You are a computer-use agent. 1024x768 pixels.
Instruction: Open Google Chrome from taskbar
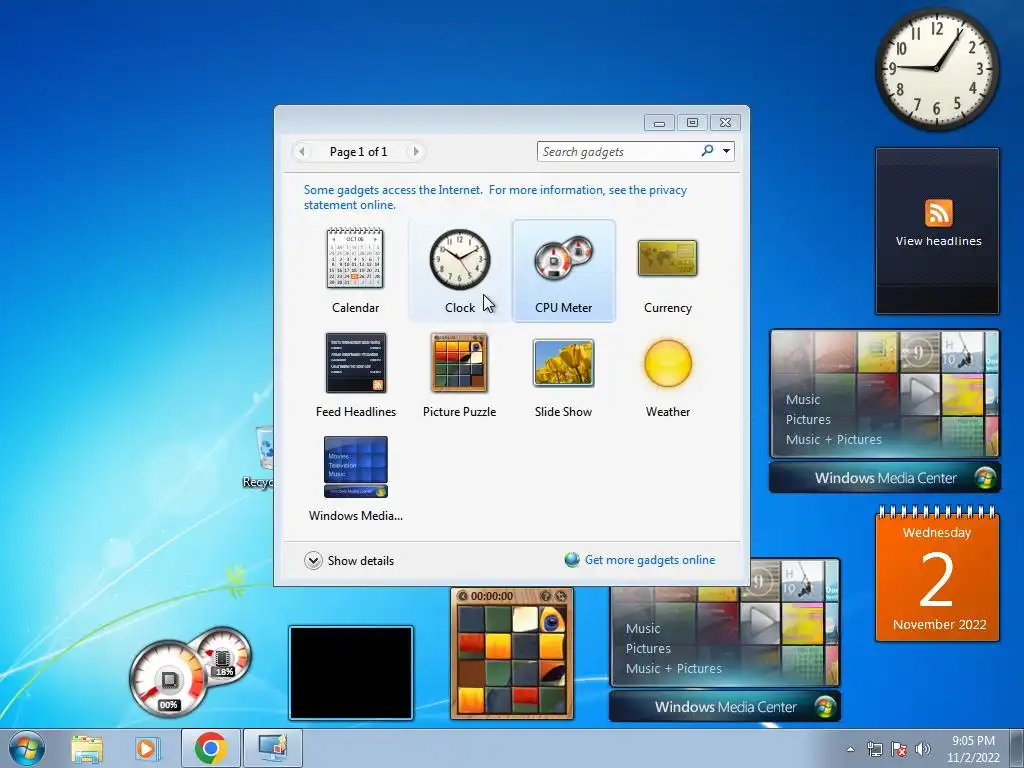(x=210, y=748)
